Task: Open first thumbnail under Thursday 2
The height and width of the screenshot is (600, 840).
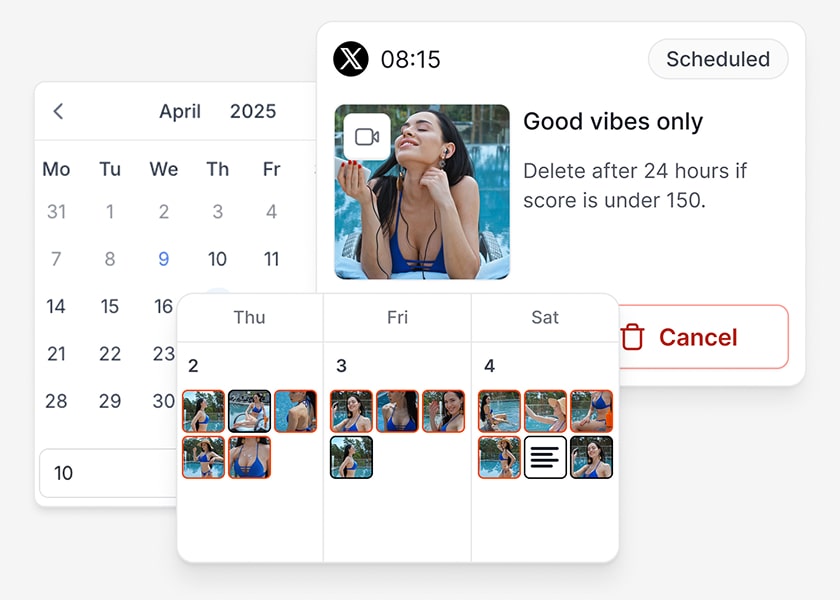Action: coord(203,411)
